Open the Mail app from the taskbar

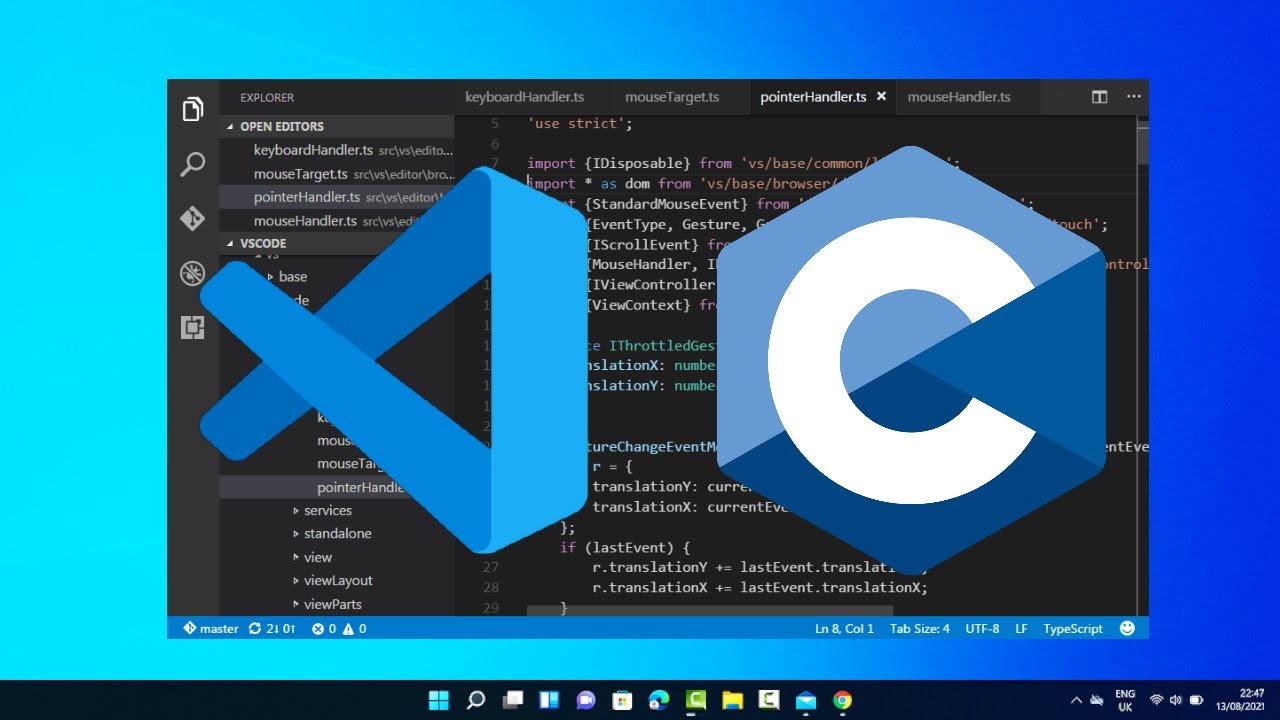click(806, 700)
